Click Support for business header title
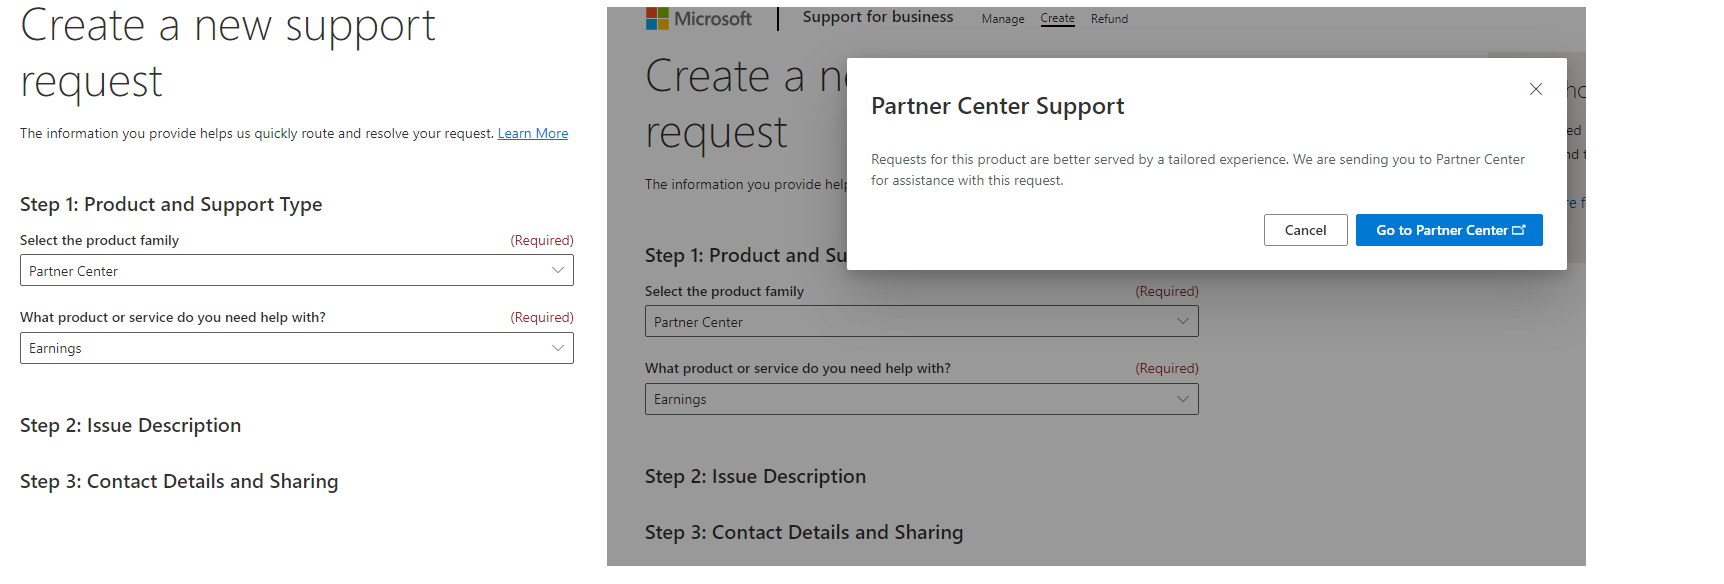 coord(878,17)
